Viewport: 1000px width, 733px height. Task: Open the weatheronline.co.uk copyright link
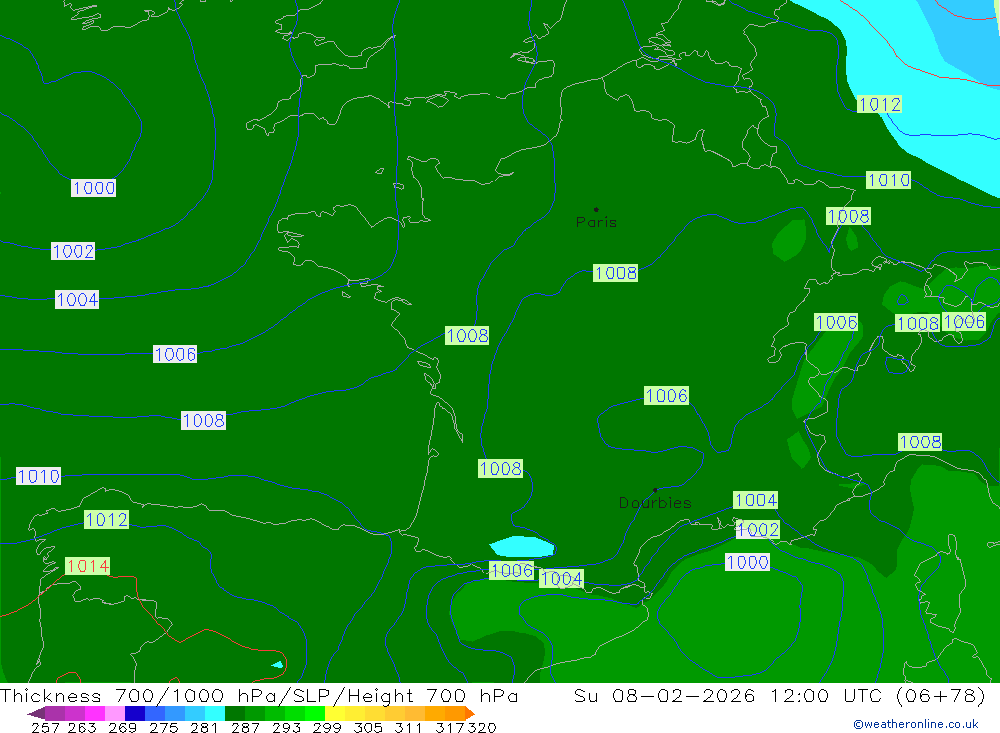[x=916, y=724]
